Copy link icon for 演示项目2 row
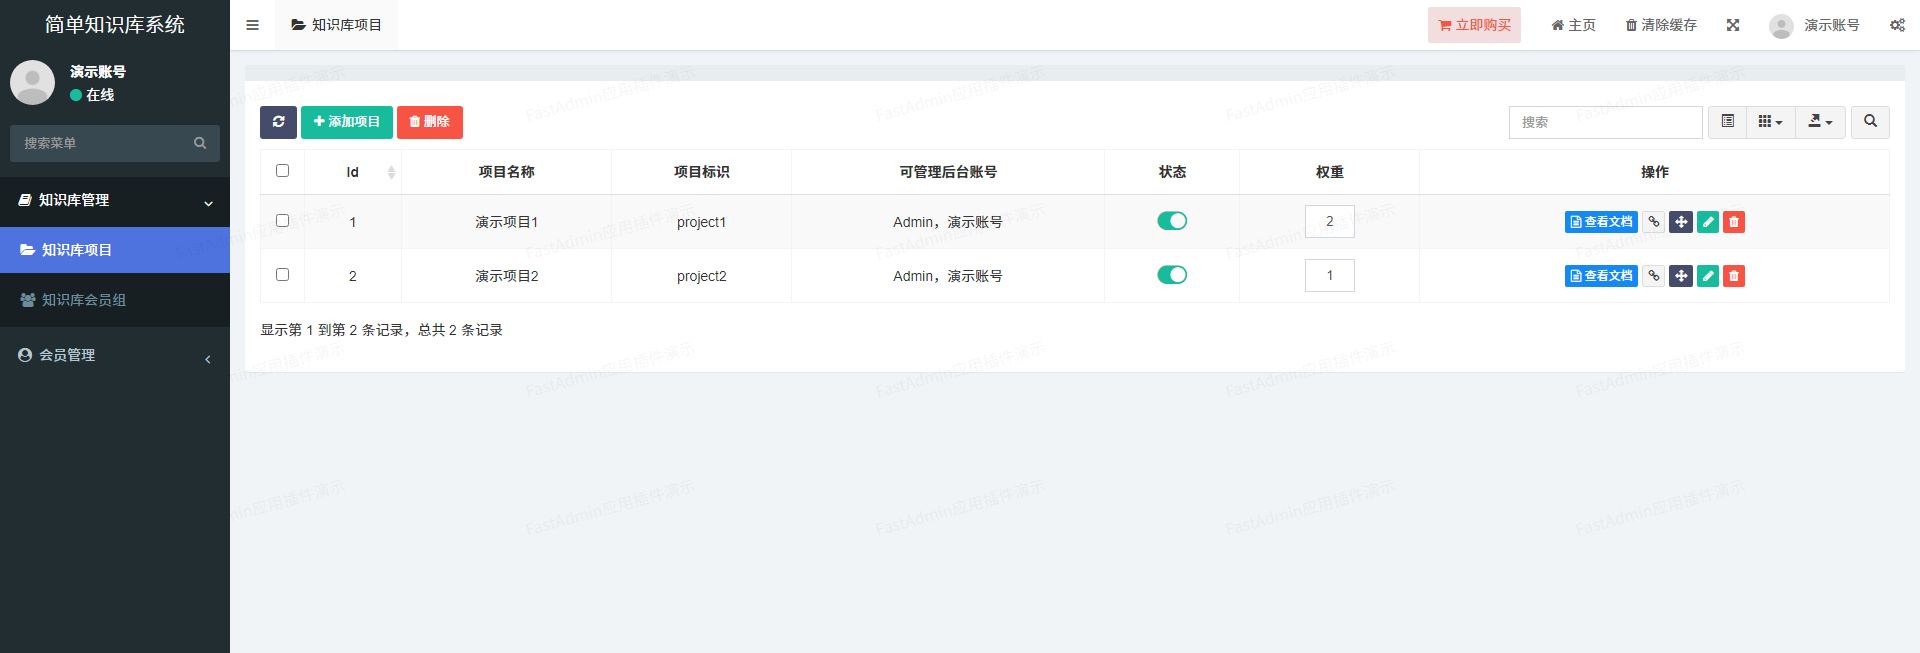1920x653 pixels. click(1654, 276)
